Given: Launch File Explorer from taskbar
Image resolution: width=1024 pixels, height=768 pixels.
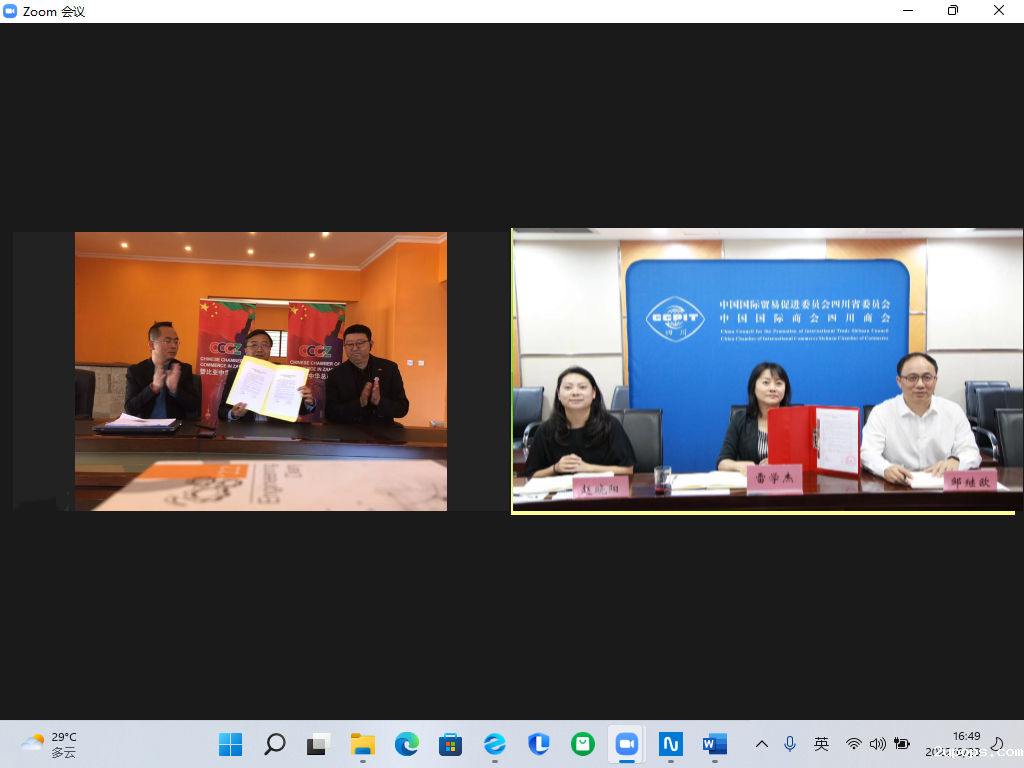Looking at the screenshot, I should click(x=362, y=744).
